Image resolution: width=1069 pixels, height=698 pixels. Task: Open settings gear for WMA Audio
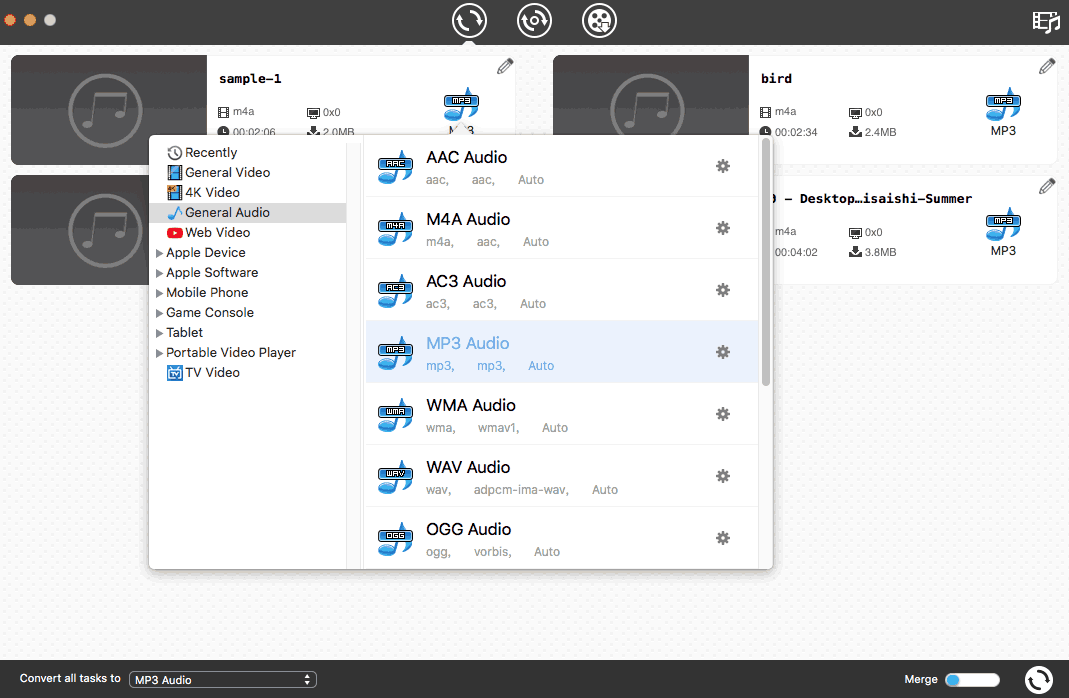(723, 414)
